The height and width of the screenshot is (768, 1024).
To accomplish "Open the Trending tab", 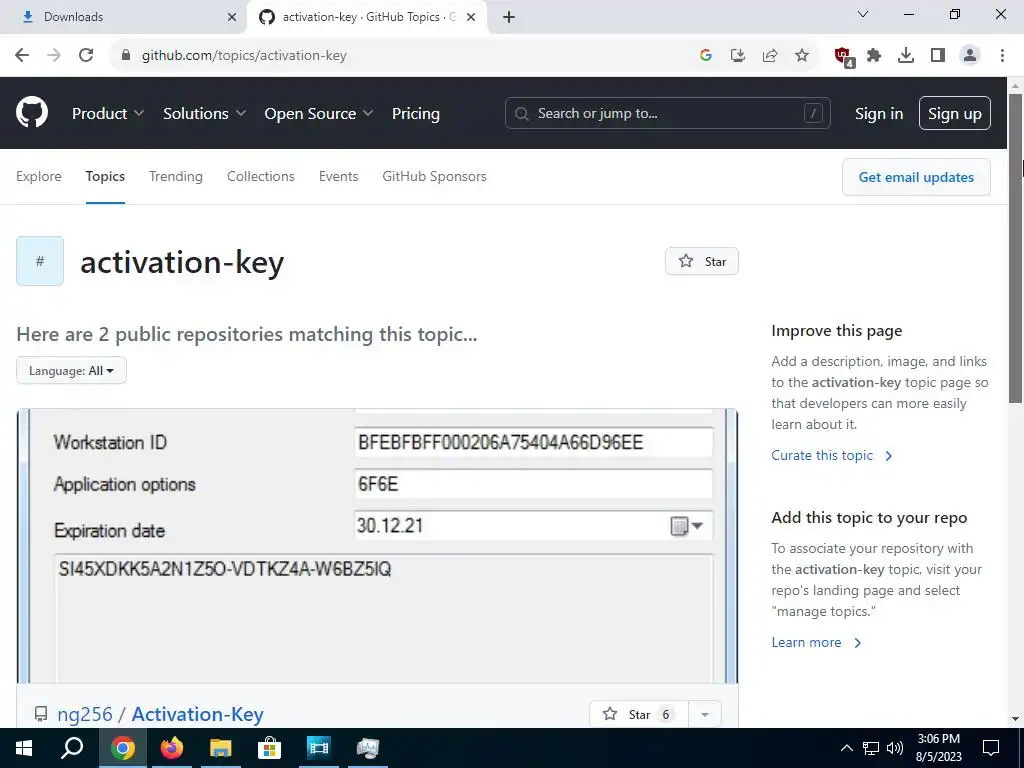I will click(x=176, y=176).
